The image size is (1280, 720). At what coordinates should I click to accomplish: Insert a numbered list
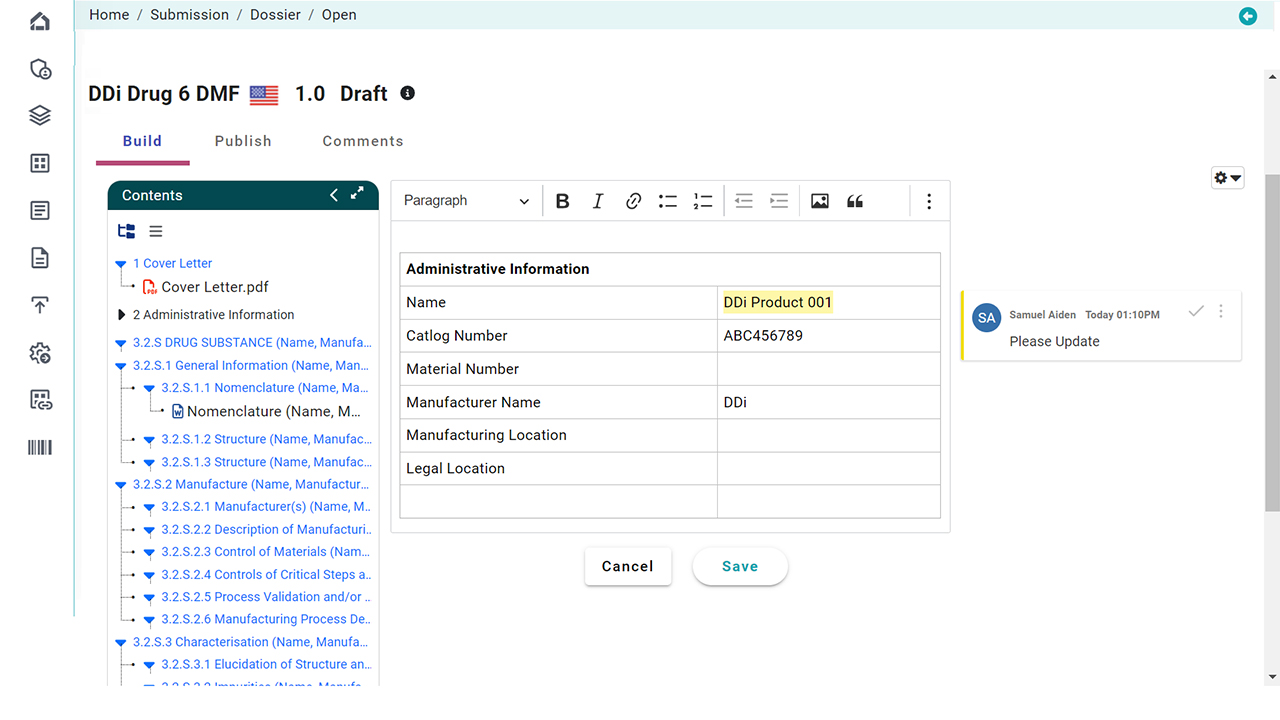[x=703, y=201]
